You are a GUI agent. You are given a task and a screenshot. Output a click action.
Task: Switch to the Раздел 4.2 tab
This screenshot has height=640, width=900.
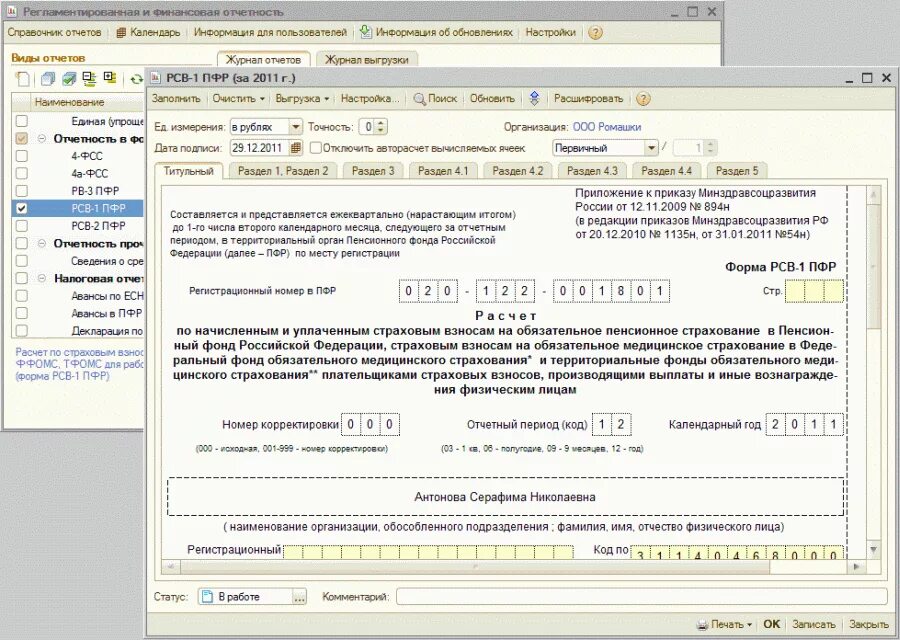point(518,171)
